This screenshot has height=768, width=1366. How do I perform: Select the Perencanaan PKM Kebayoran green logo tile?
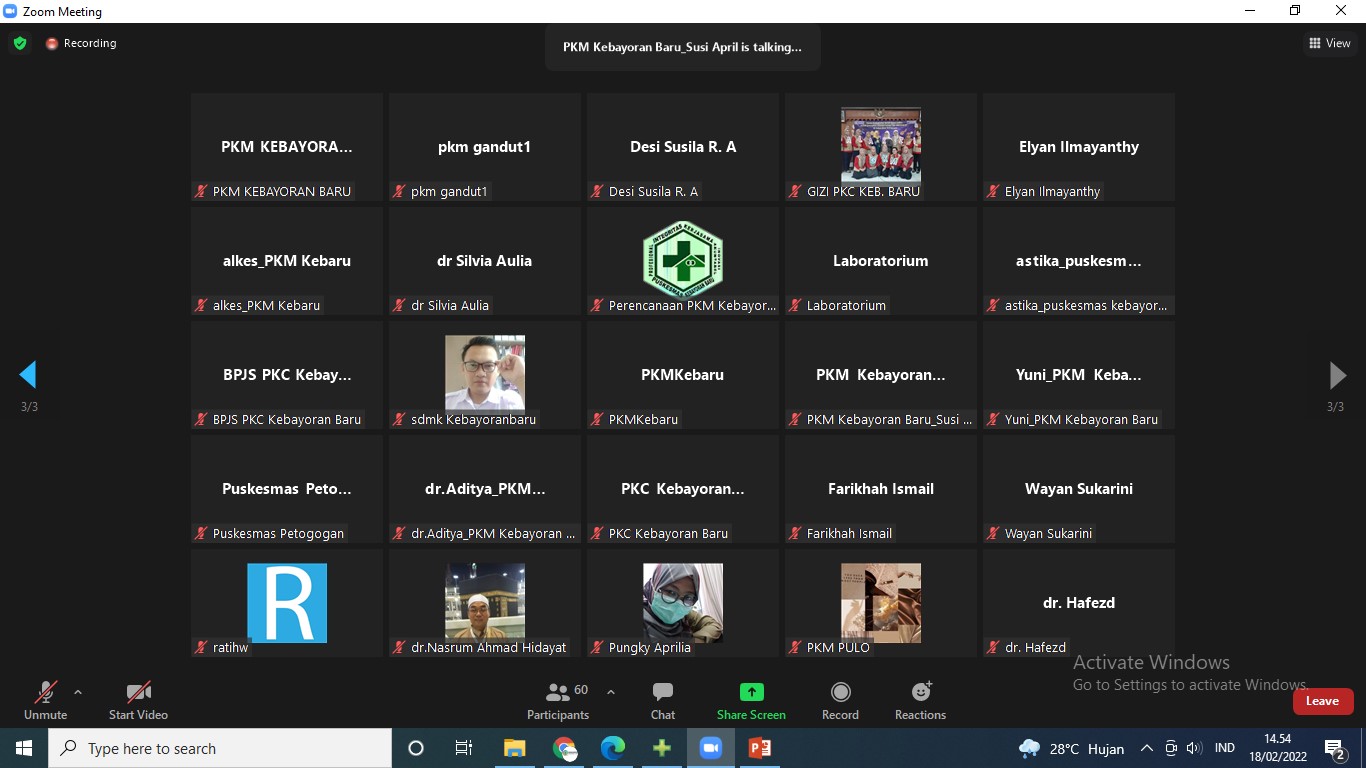pyautogui.click(x=683, y=261)
